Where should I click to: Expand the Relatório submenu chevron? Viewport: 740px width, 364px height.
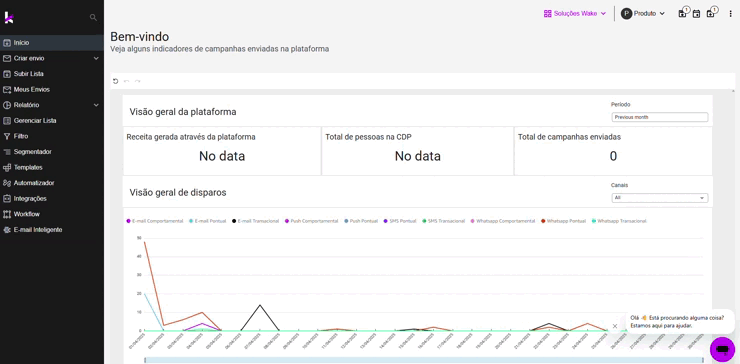coord(96,105)
